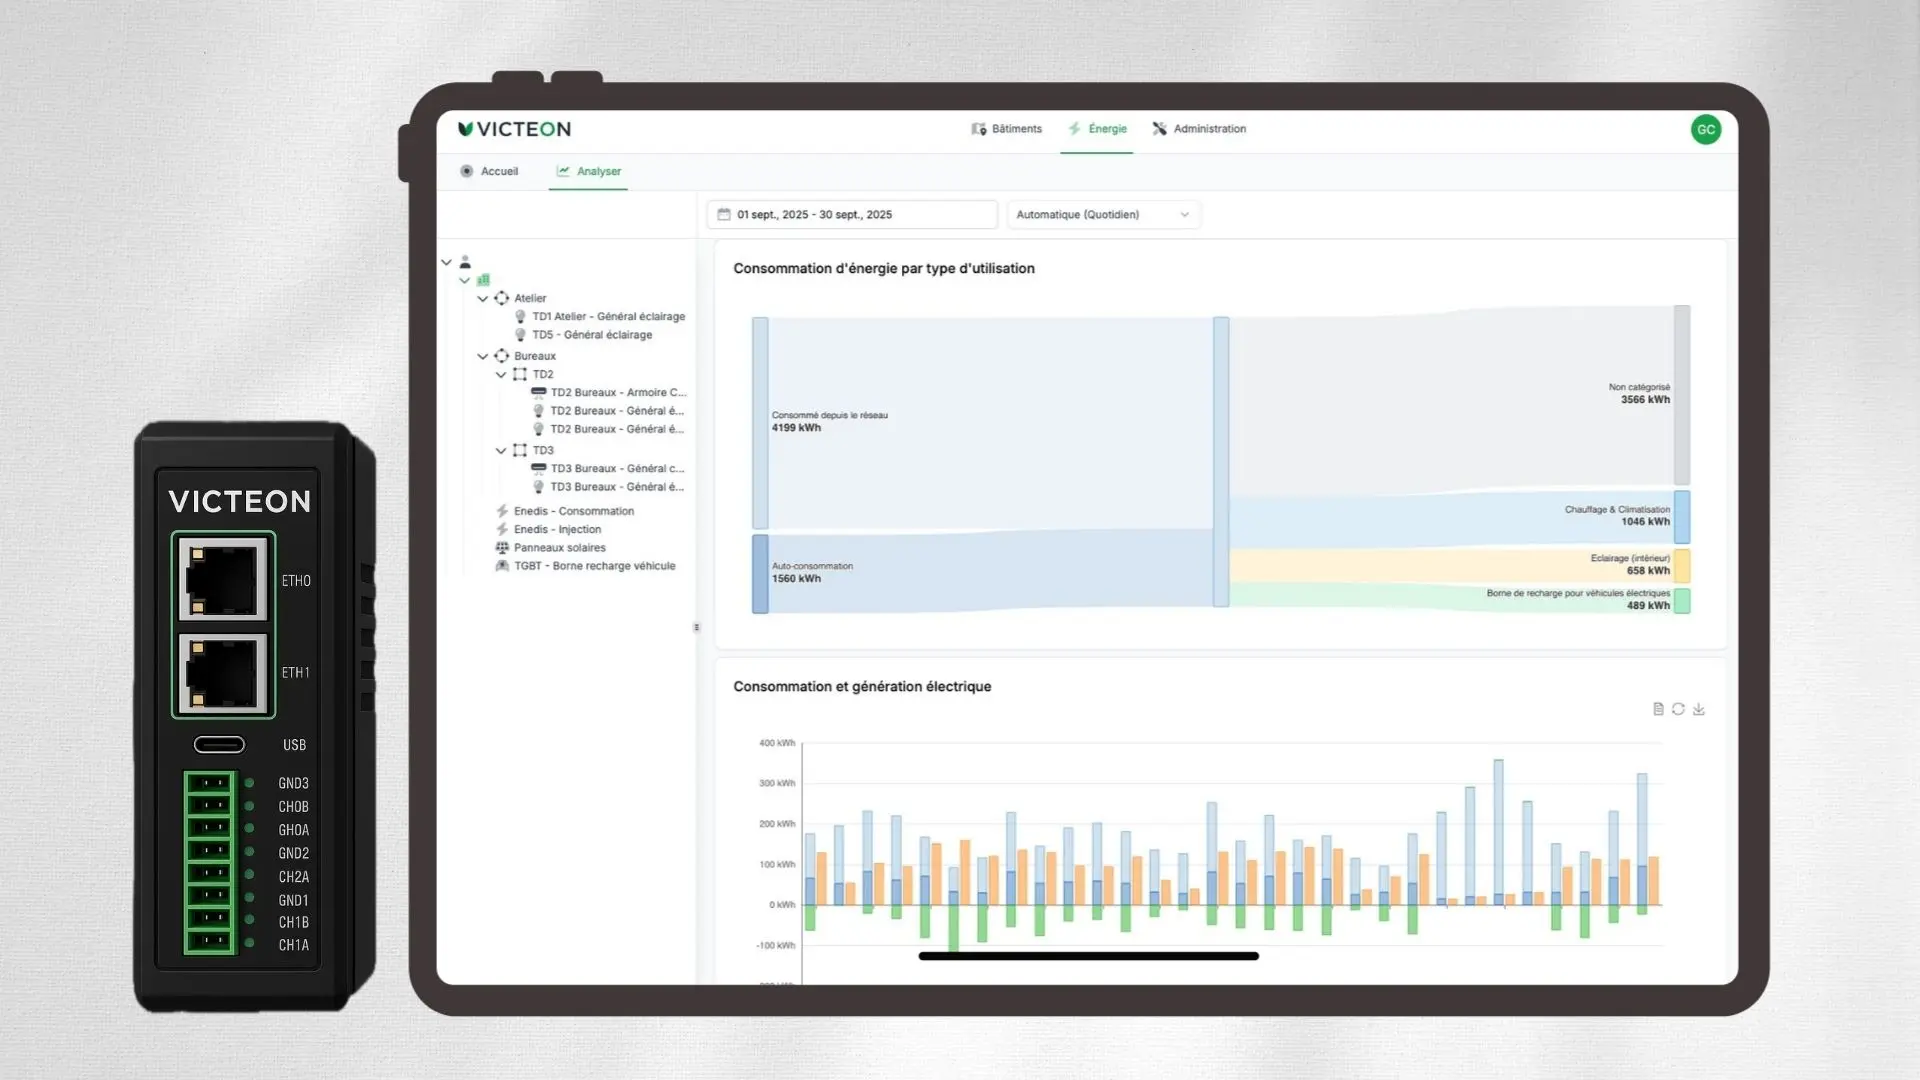
Task: Open the Automatique (Quotidien) dropdown
Action: point(1103,214)
